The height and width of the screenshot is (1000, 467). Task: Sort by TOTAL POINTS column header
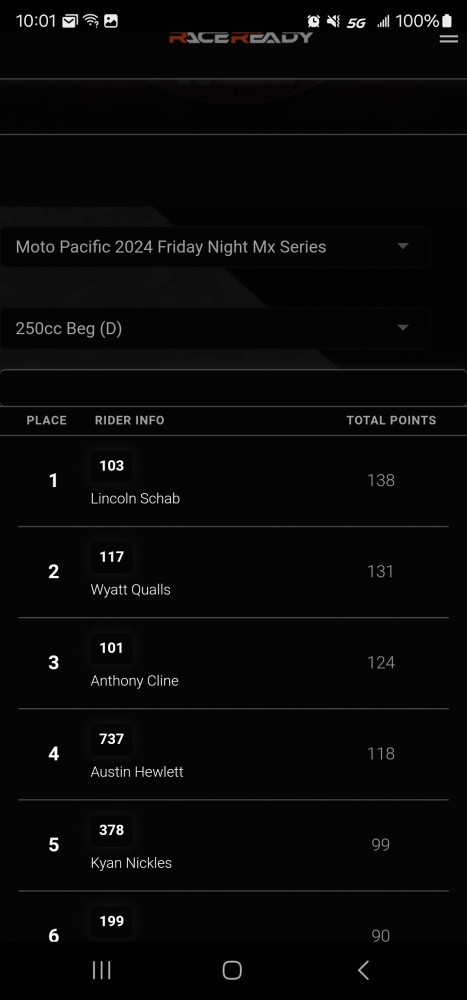[391, 420]
